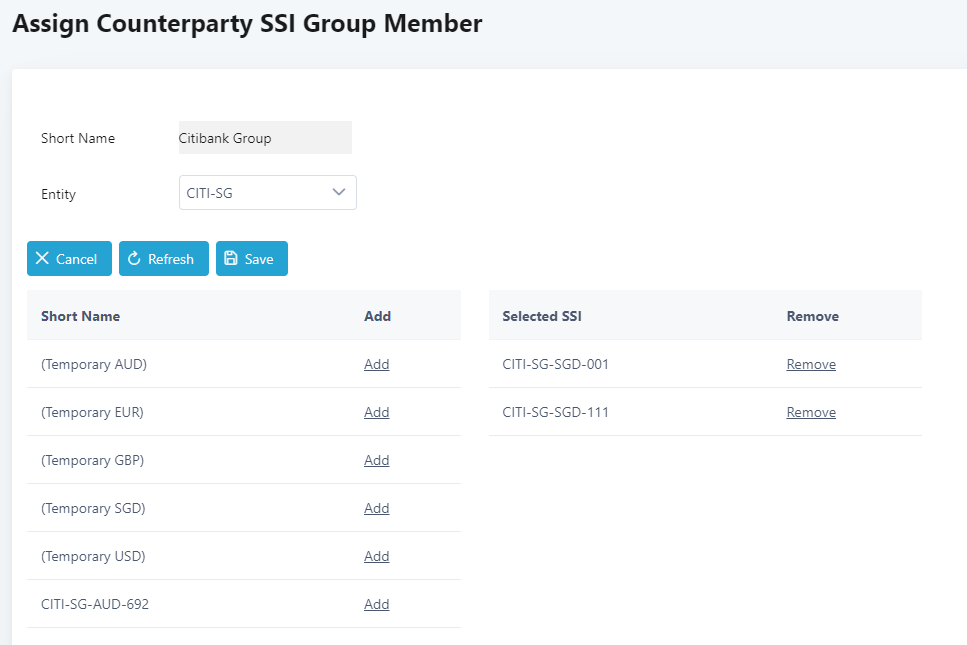Add the CITI-SG-AUD-692 SSI
The width and height of the screenshot is (967, 645).
(x=376, y=605)
